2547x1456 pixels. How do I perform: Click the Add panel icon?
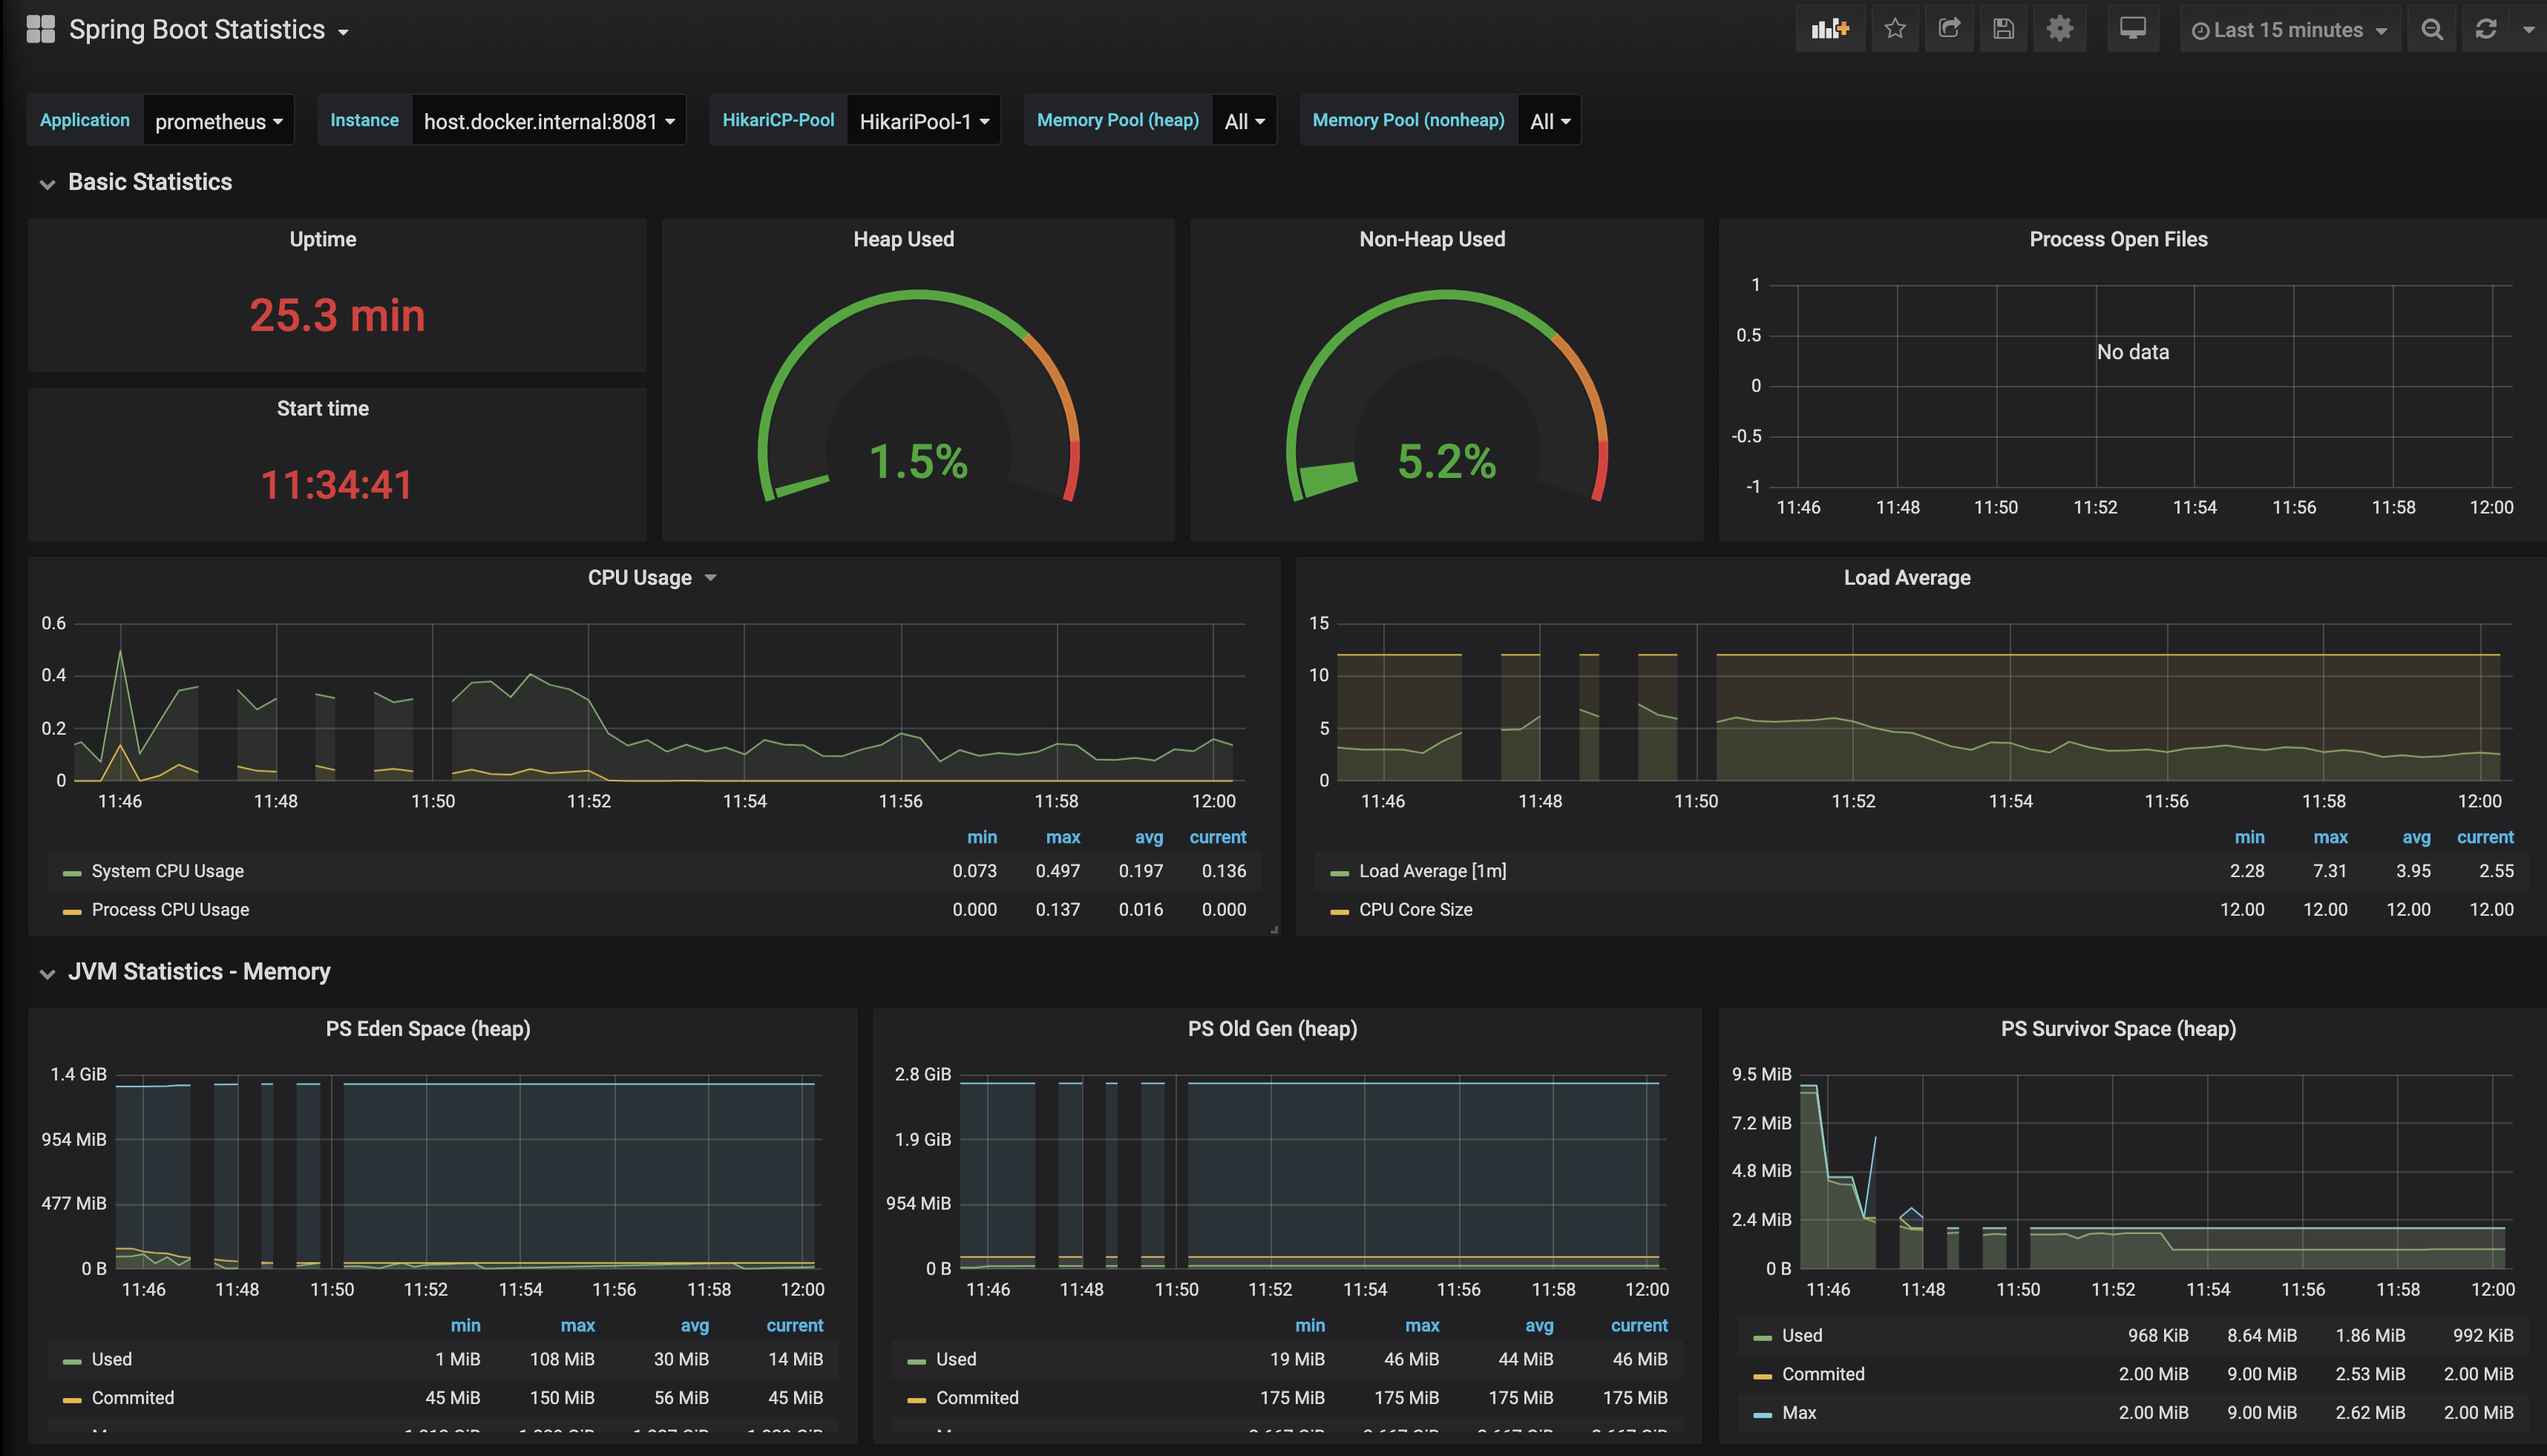pos(1829,29)
